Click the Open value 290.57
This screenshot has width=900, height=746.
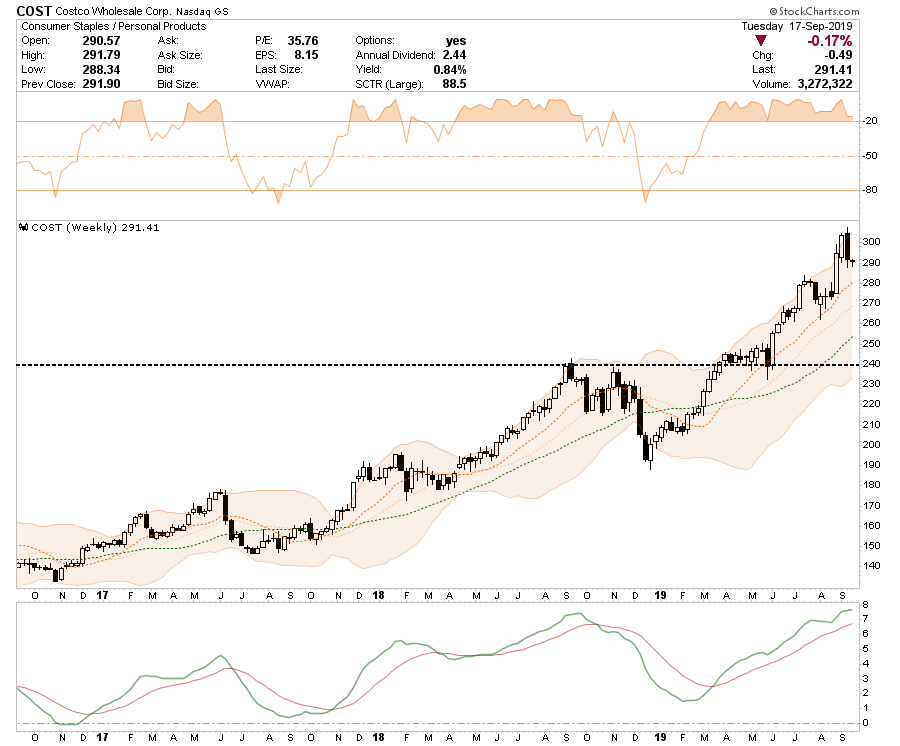pos(102,41)
